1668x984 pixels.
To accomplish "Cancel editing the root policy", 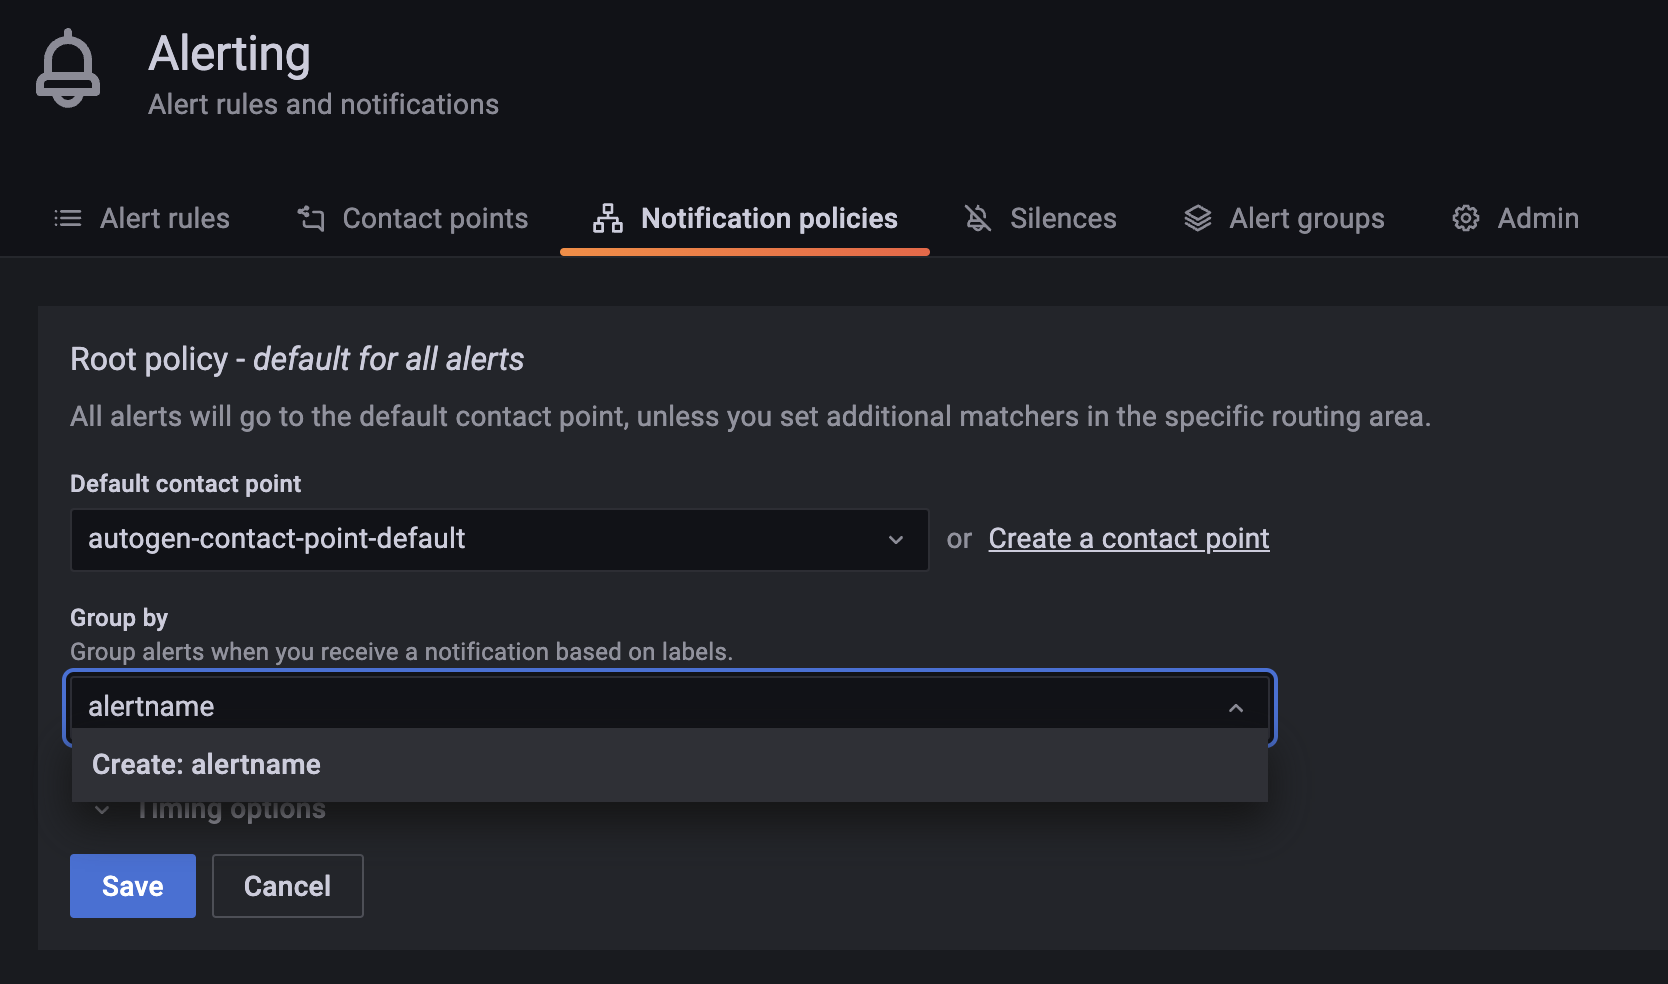I will pos(287,885).
